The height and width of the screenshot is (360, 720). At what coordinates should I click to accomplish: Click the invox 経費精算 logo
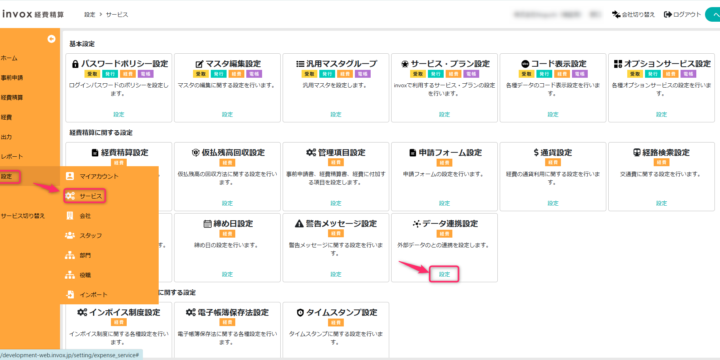(x=32, y=15)
